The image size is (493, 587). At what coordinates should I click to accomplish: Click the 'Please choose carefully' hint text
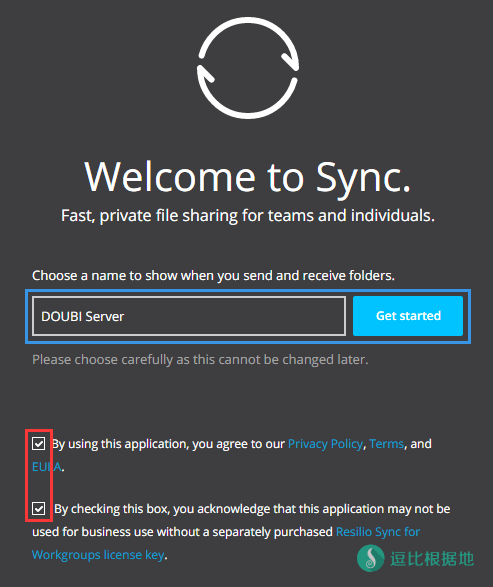(x=200, y=360)
